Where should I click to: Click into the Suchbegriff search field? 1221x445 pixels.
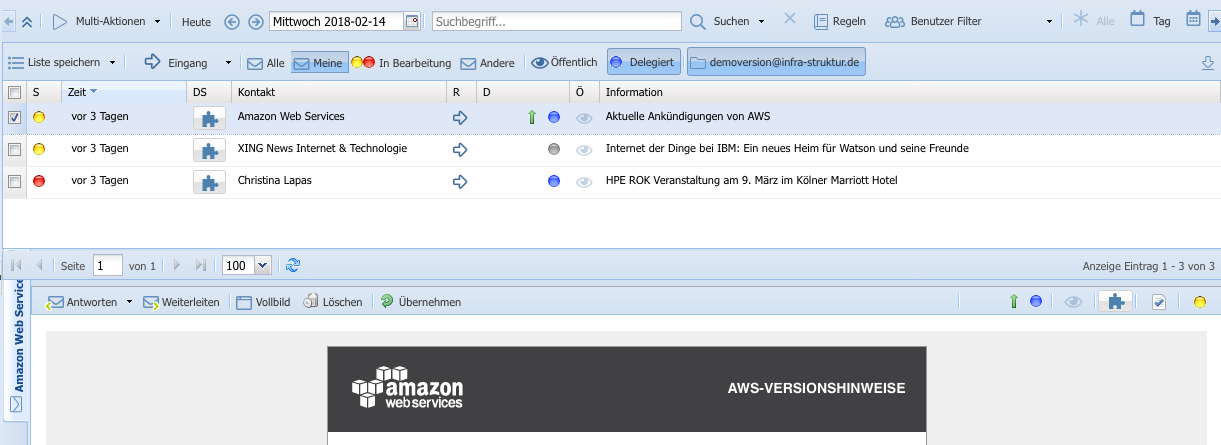(x=556, y=21)
